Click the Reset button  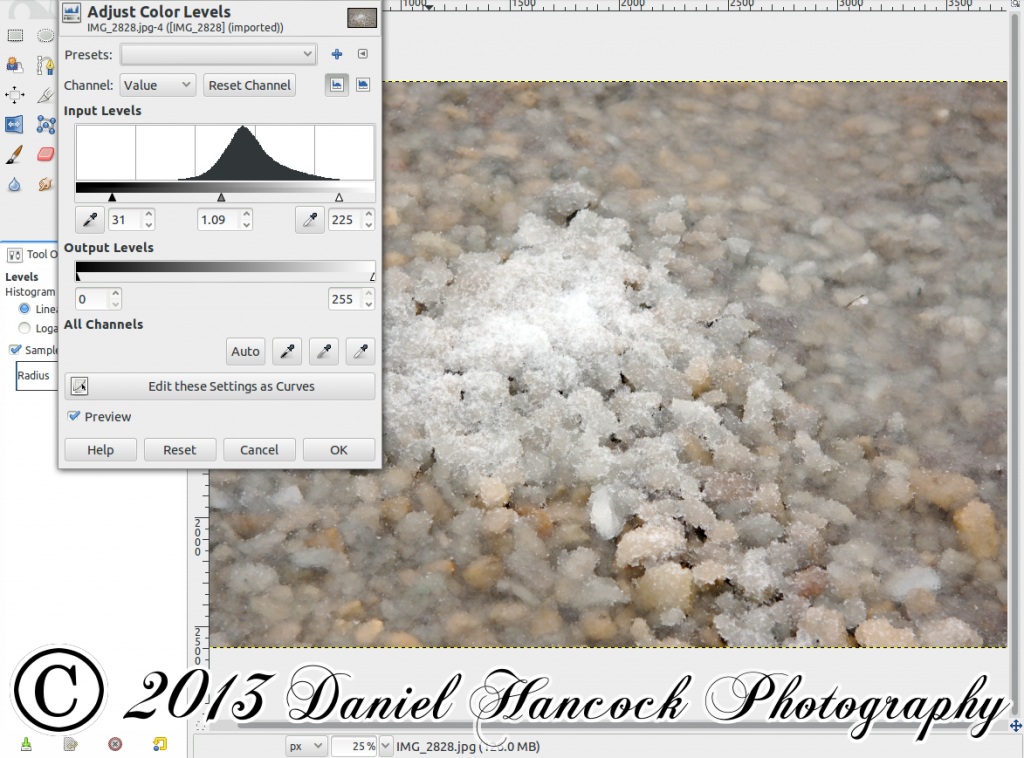[180, 450]
